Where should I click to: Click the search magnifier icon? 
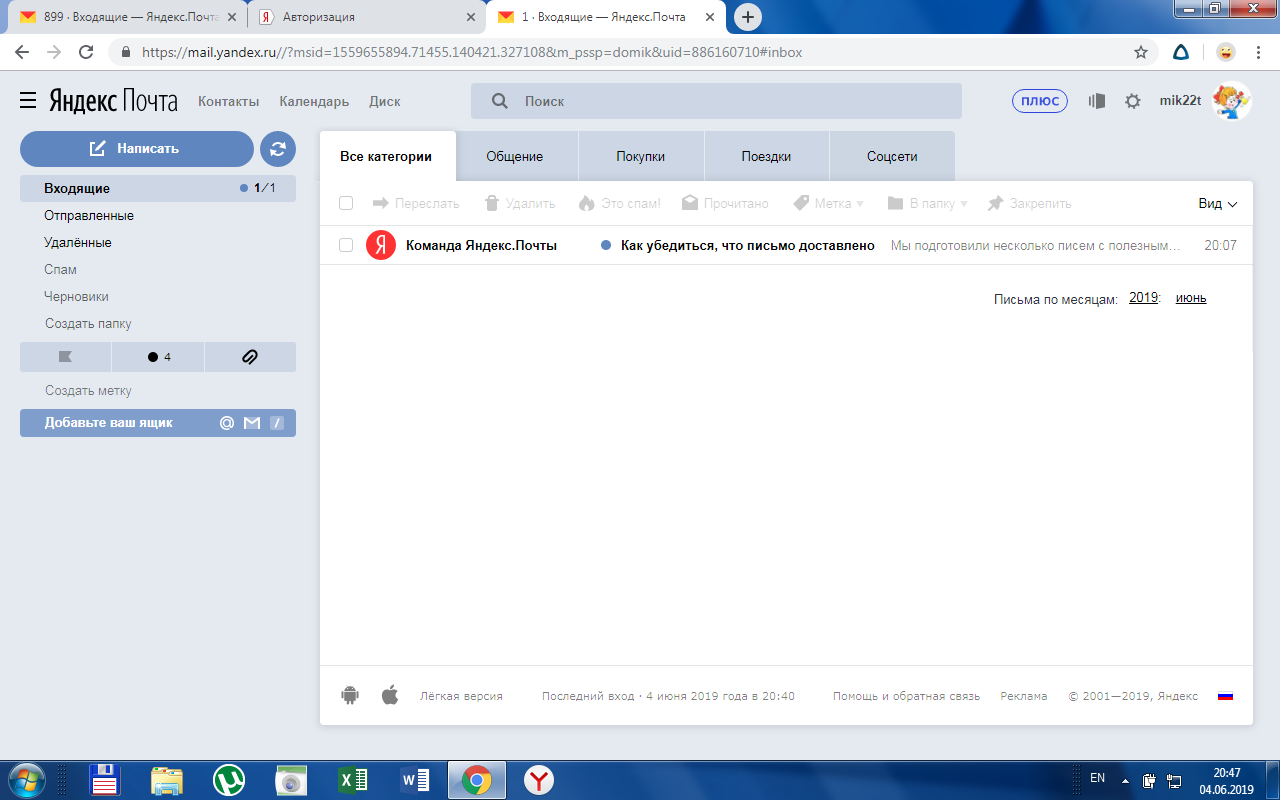498,101
